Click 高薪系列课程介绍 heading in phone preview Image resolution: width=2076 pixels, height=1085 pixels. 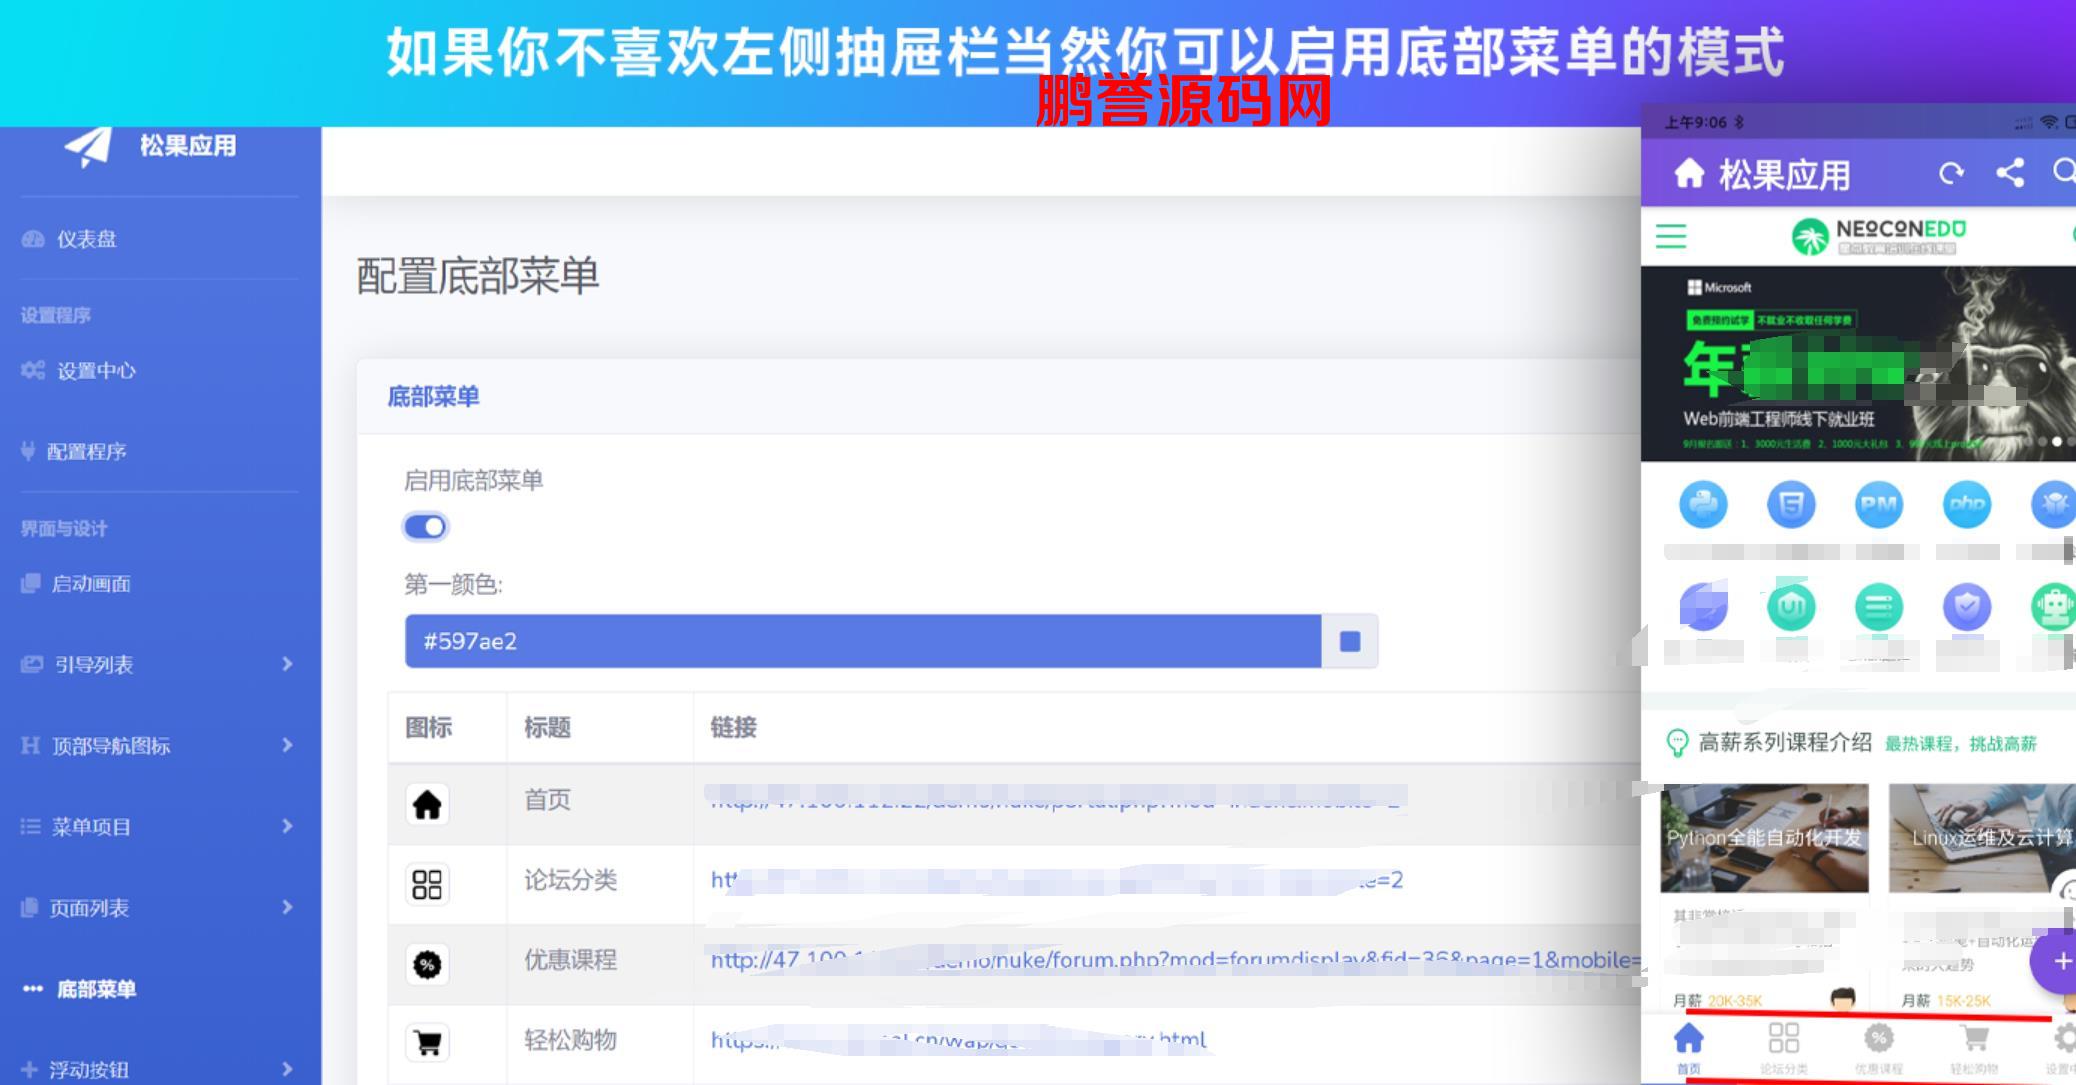[1785, 743]
